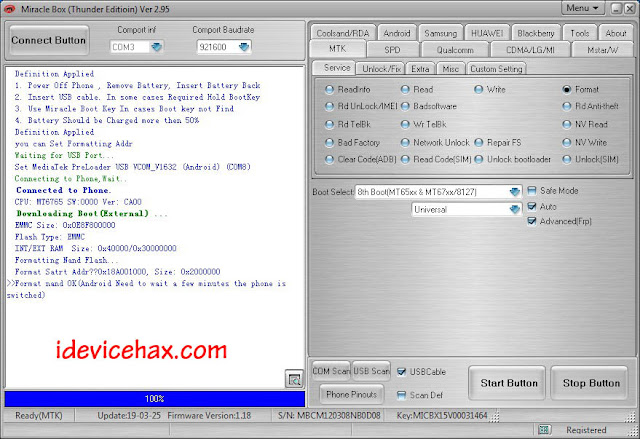Viewport: 640px width, 439px height.
Task: Click the S/N: MBCM120308NB0D08 status entry
Action: tap(329, 416)
